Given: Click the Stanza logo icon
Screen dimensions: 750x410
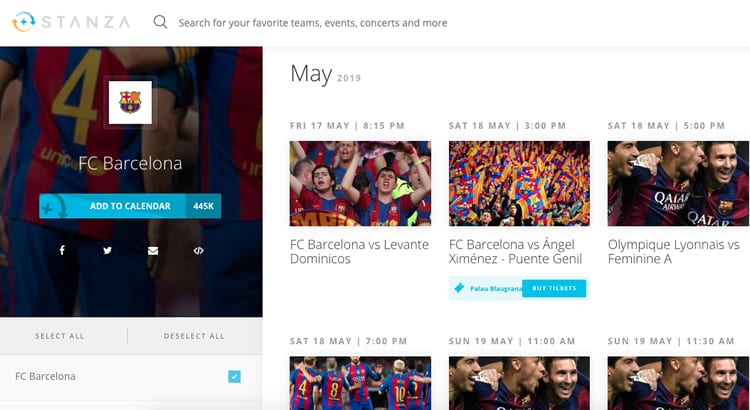Looking at the screenshot, I should [23, 22].
